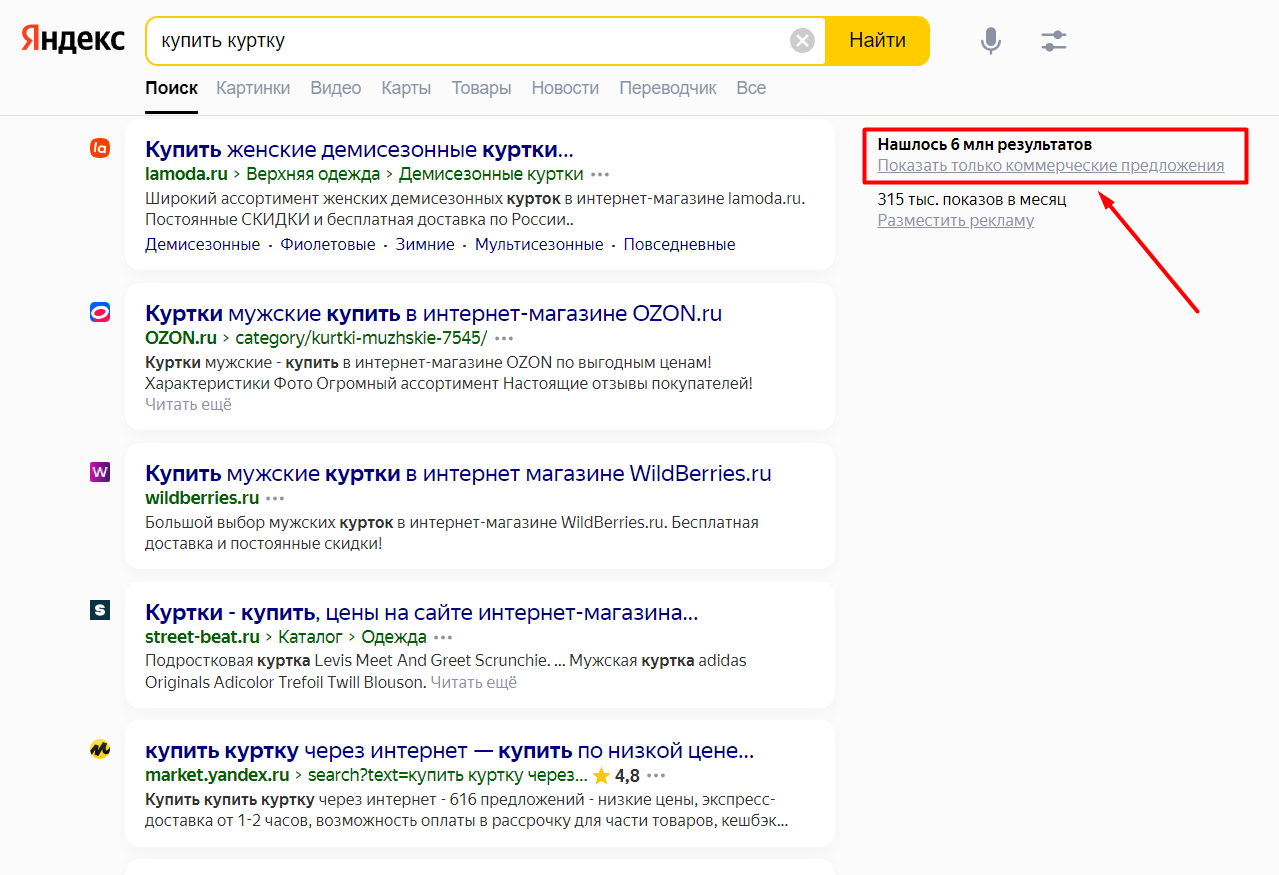Click the Street Beat favicon
The width and height of the screenshot is (1279, 875).
pyautogui.click(x=100, y=610)
